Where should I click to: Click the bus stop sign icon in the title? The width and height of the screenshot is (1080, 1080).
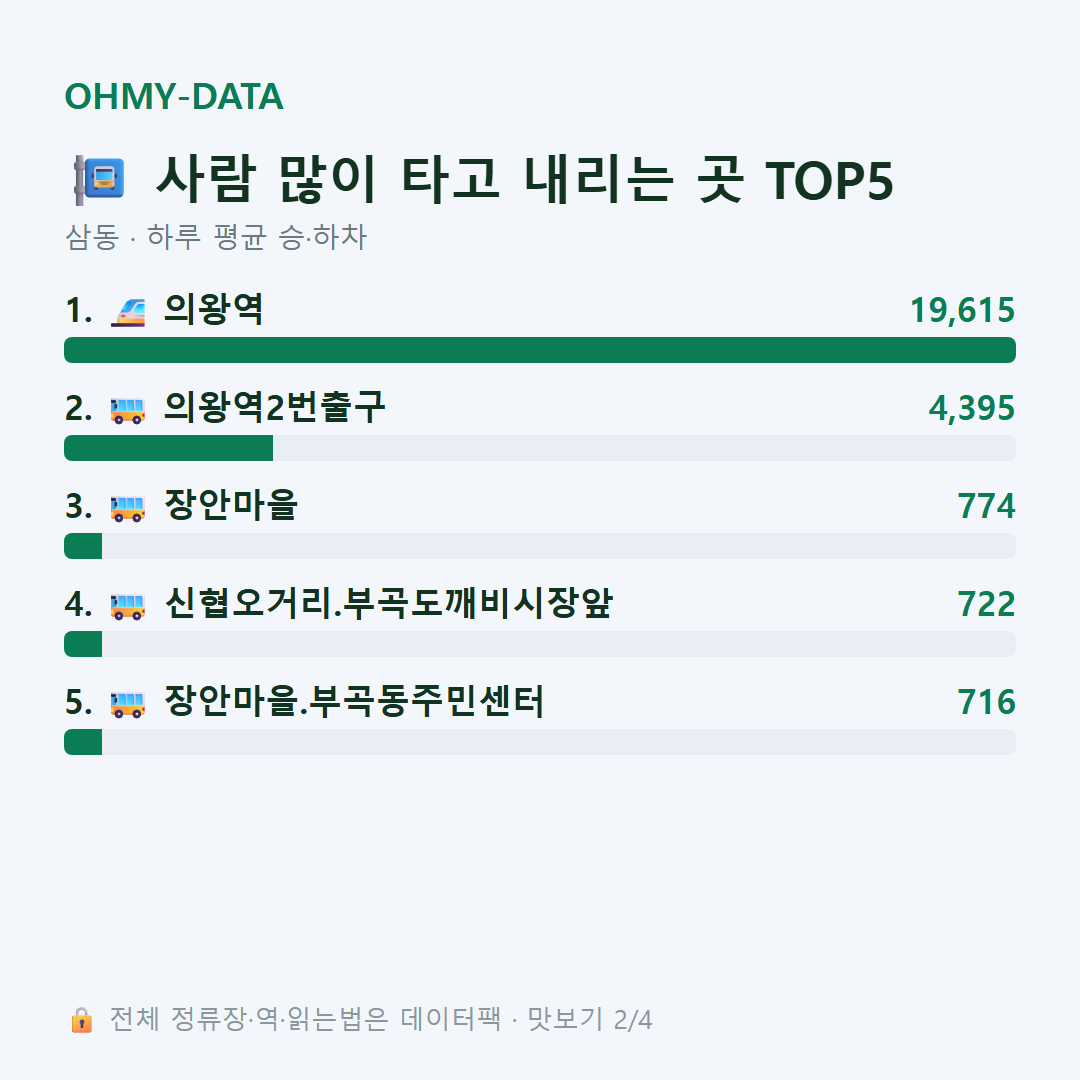(x=99, y=180)
